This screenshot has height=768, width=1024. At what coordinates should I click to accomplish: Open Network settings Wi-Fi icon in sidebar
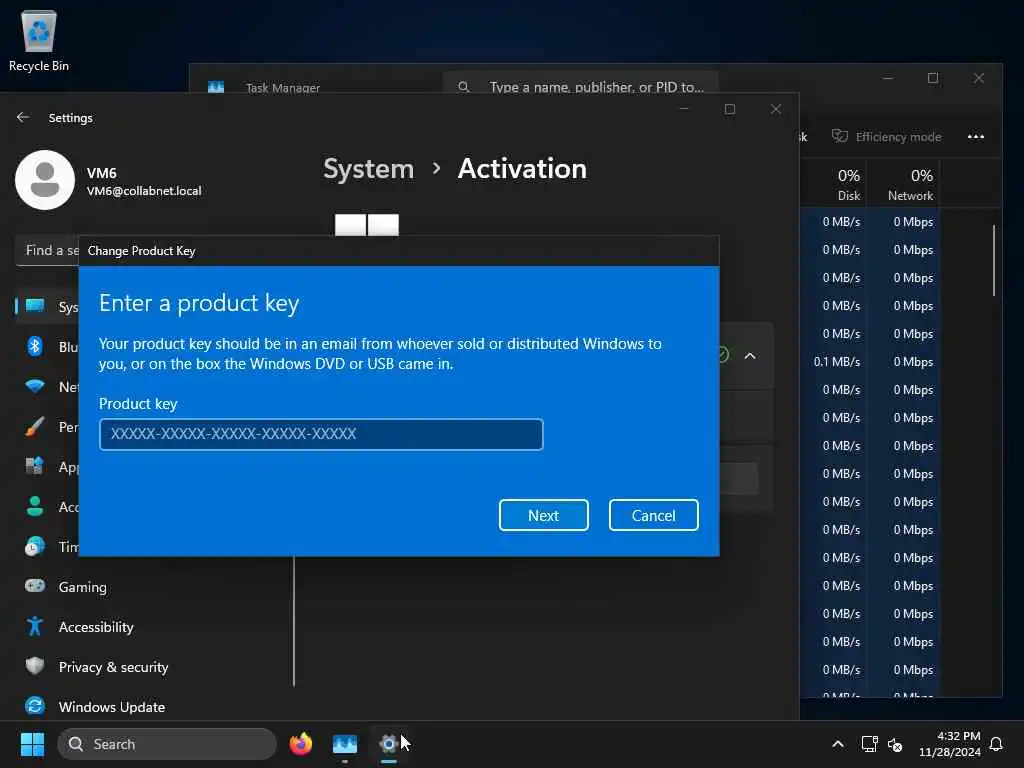coord(35,387)
